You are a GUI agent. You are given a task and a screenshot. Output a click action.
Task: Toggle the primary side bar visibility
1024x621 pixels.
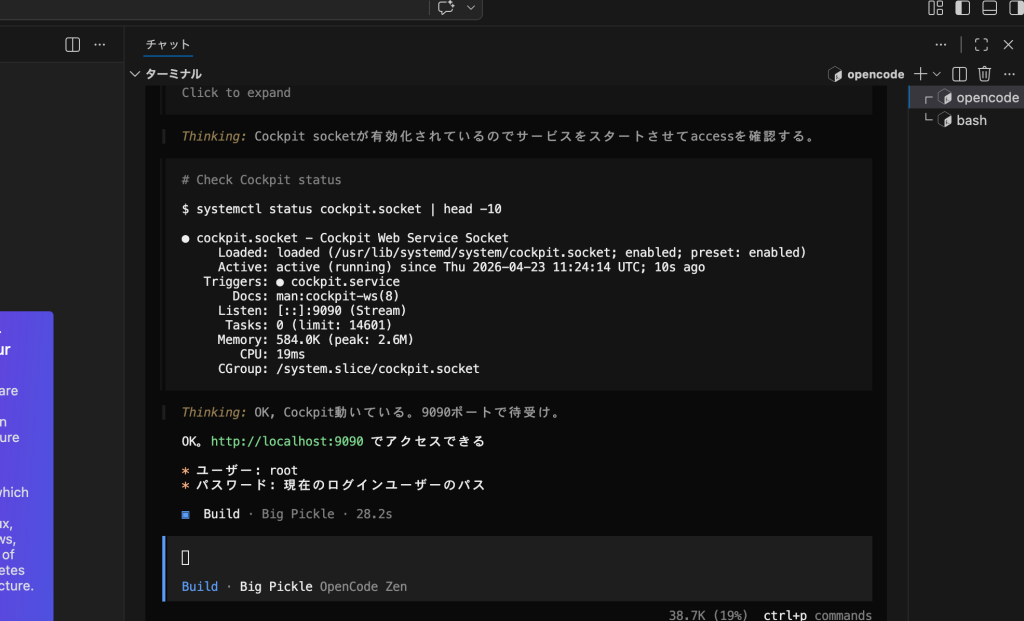962,8
